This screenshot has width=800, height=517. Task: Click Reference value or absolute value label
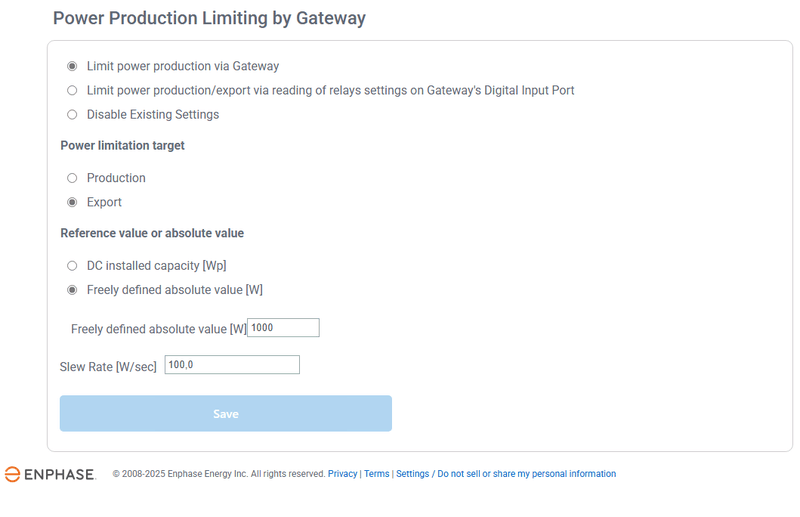(x=152, y=233)
